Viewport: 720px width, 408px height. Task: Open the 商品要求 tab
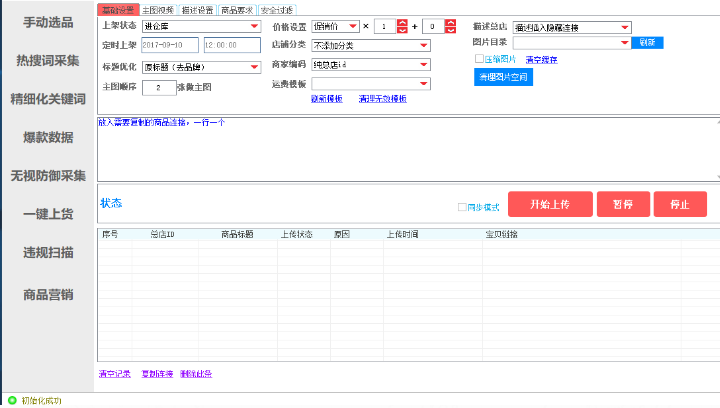[237, 9]
